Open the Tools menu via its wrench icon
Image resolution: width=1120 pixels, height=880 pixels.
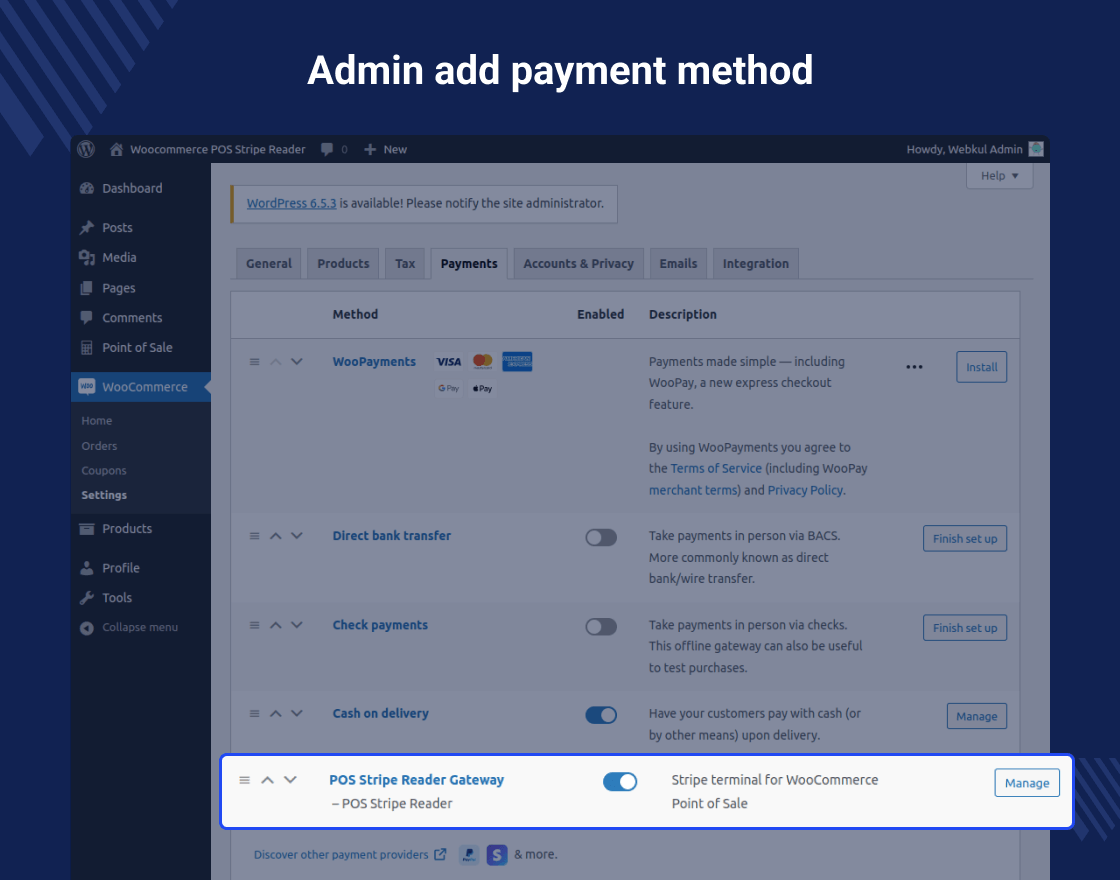(87, 598)
